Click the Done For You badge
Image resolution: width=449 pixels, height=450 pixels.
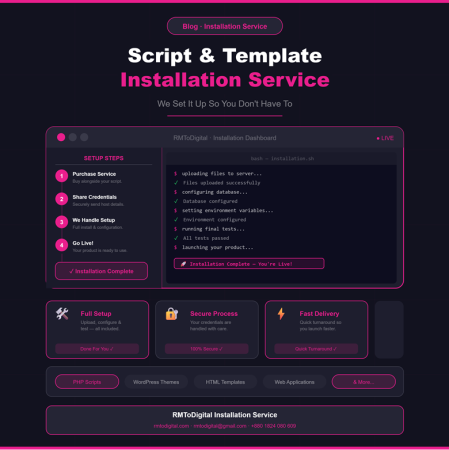pyautogui.click(x=97, y=349)
